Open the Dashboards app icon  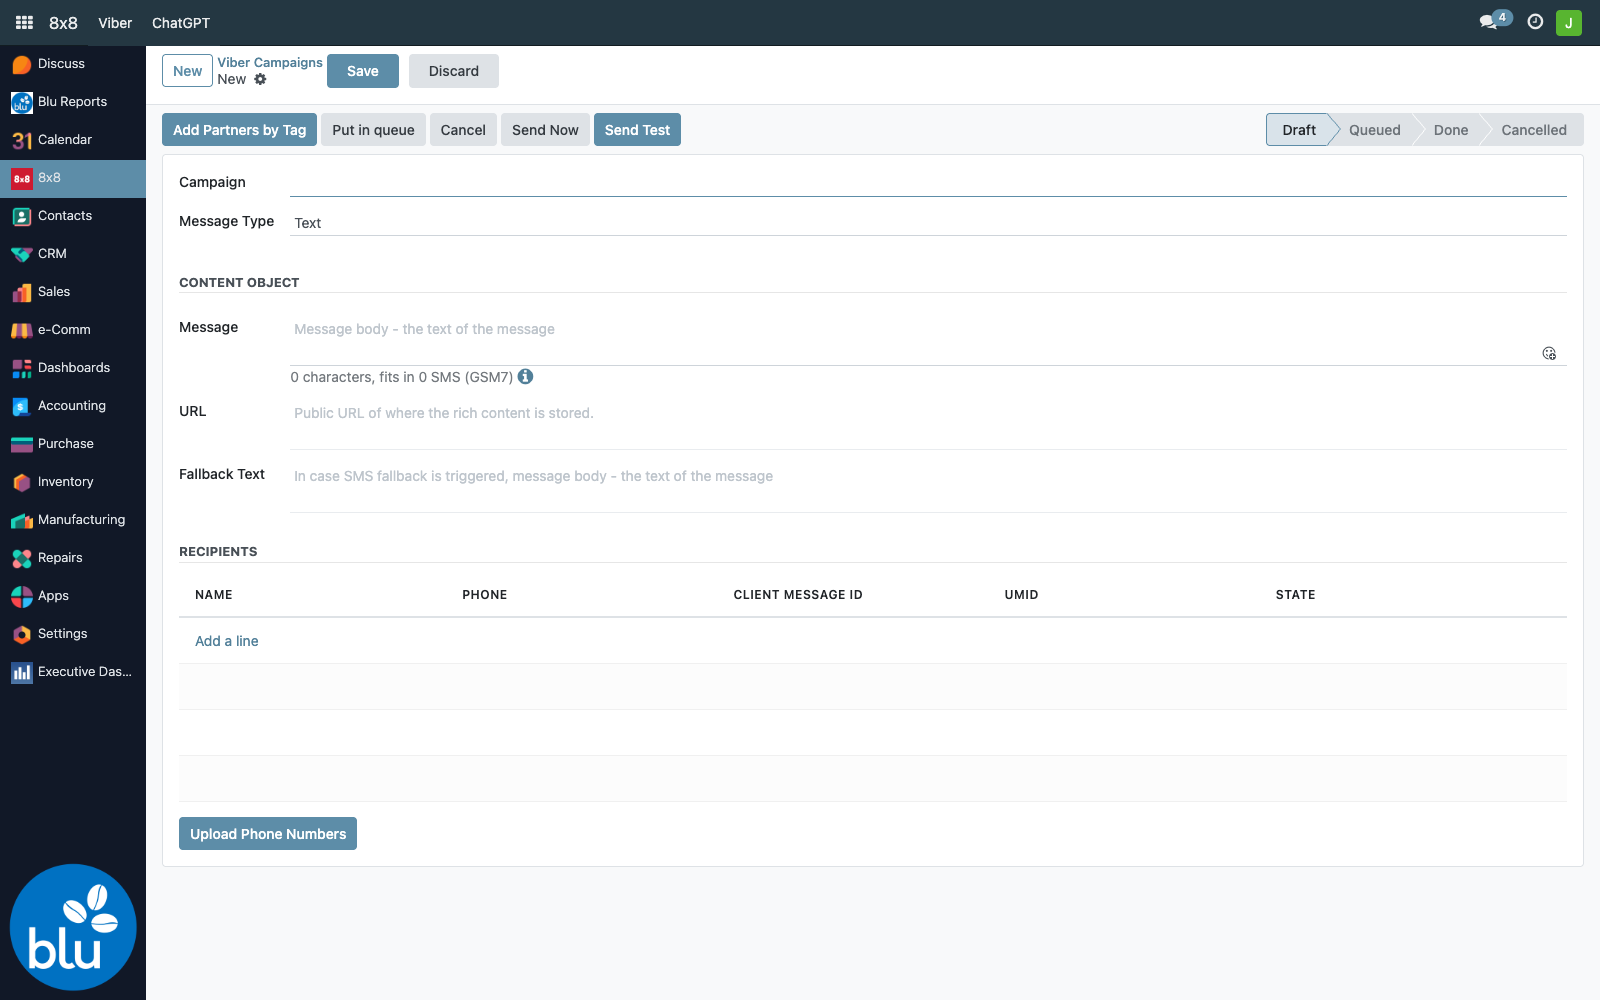coord(21,368)
